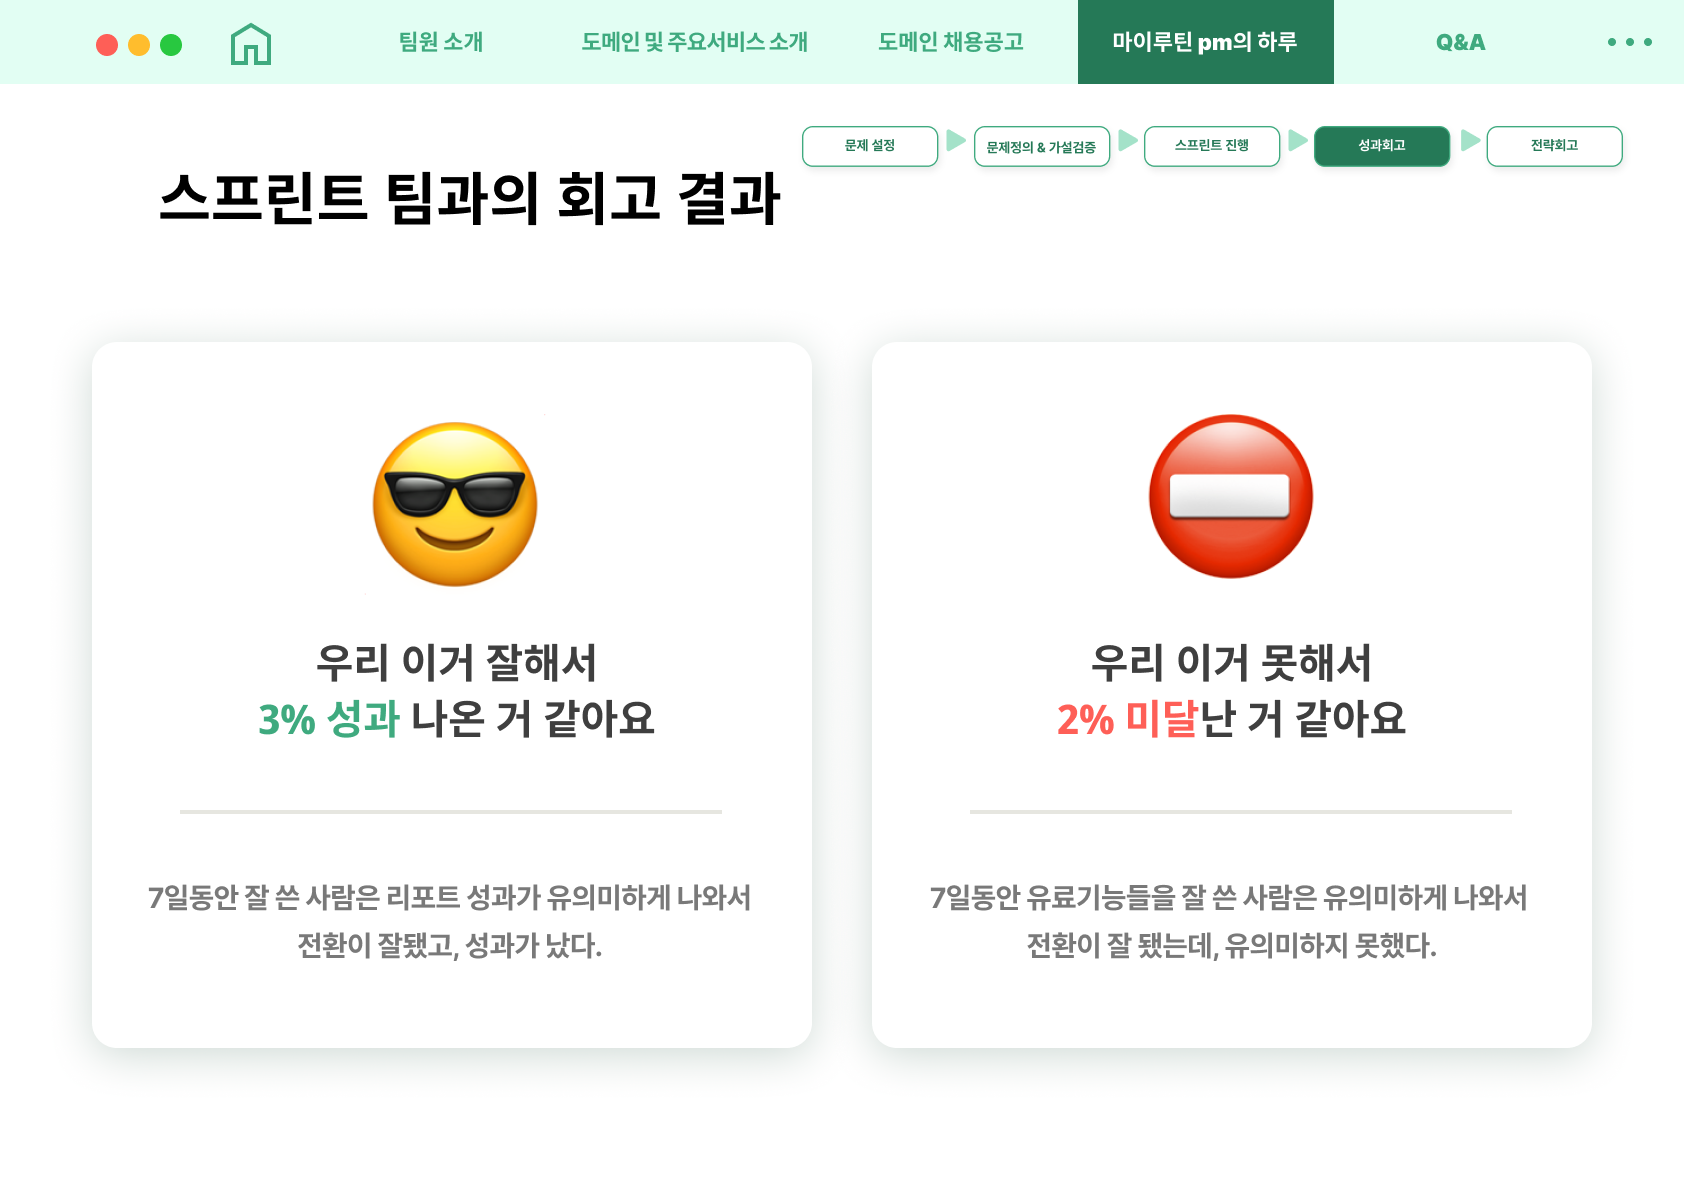Open the 도메인 및 주요서비스 소개 tab
The height and width of the screenshot is (1190, 1684).
click(695, 42)
